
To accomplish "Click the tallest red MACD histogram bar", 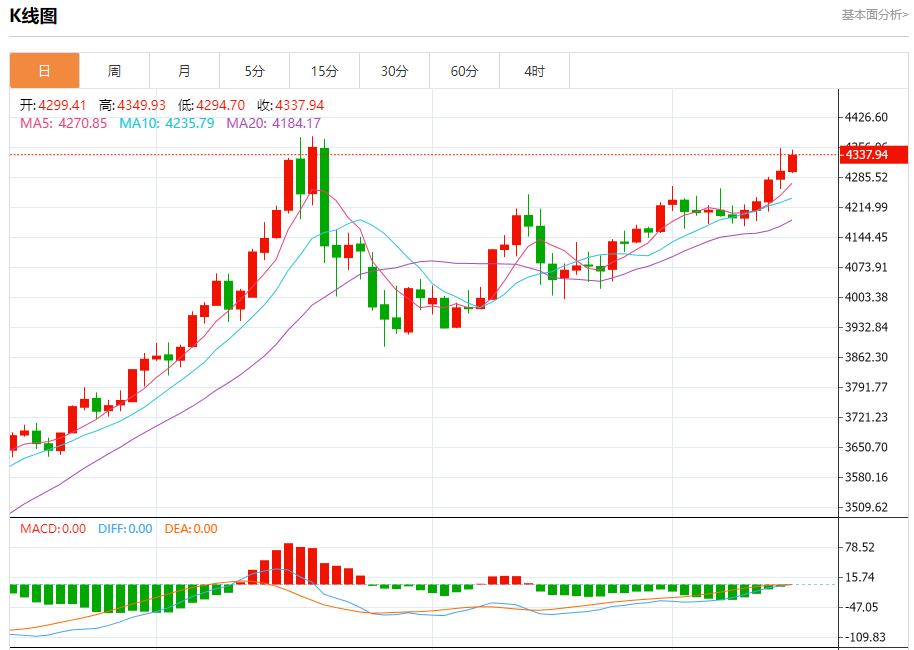I will 289,564.
